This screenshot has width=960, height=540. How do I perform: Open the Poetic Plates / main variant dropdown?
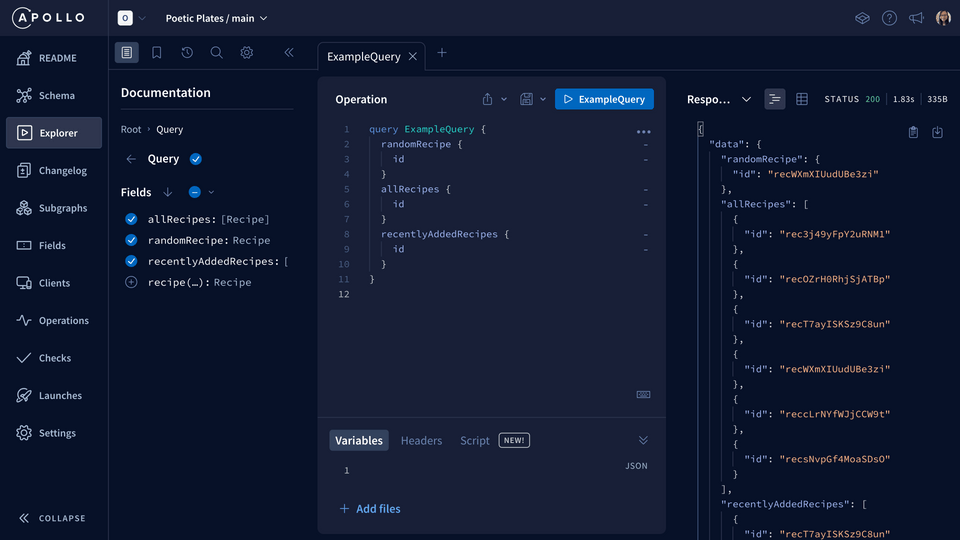(x=216, y=18)
